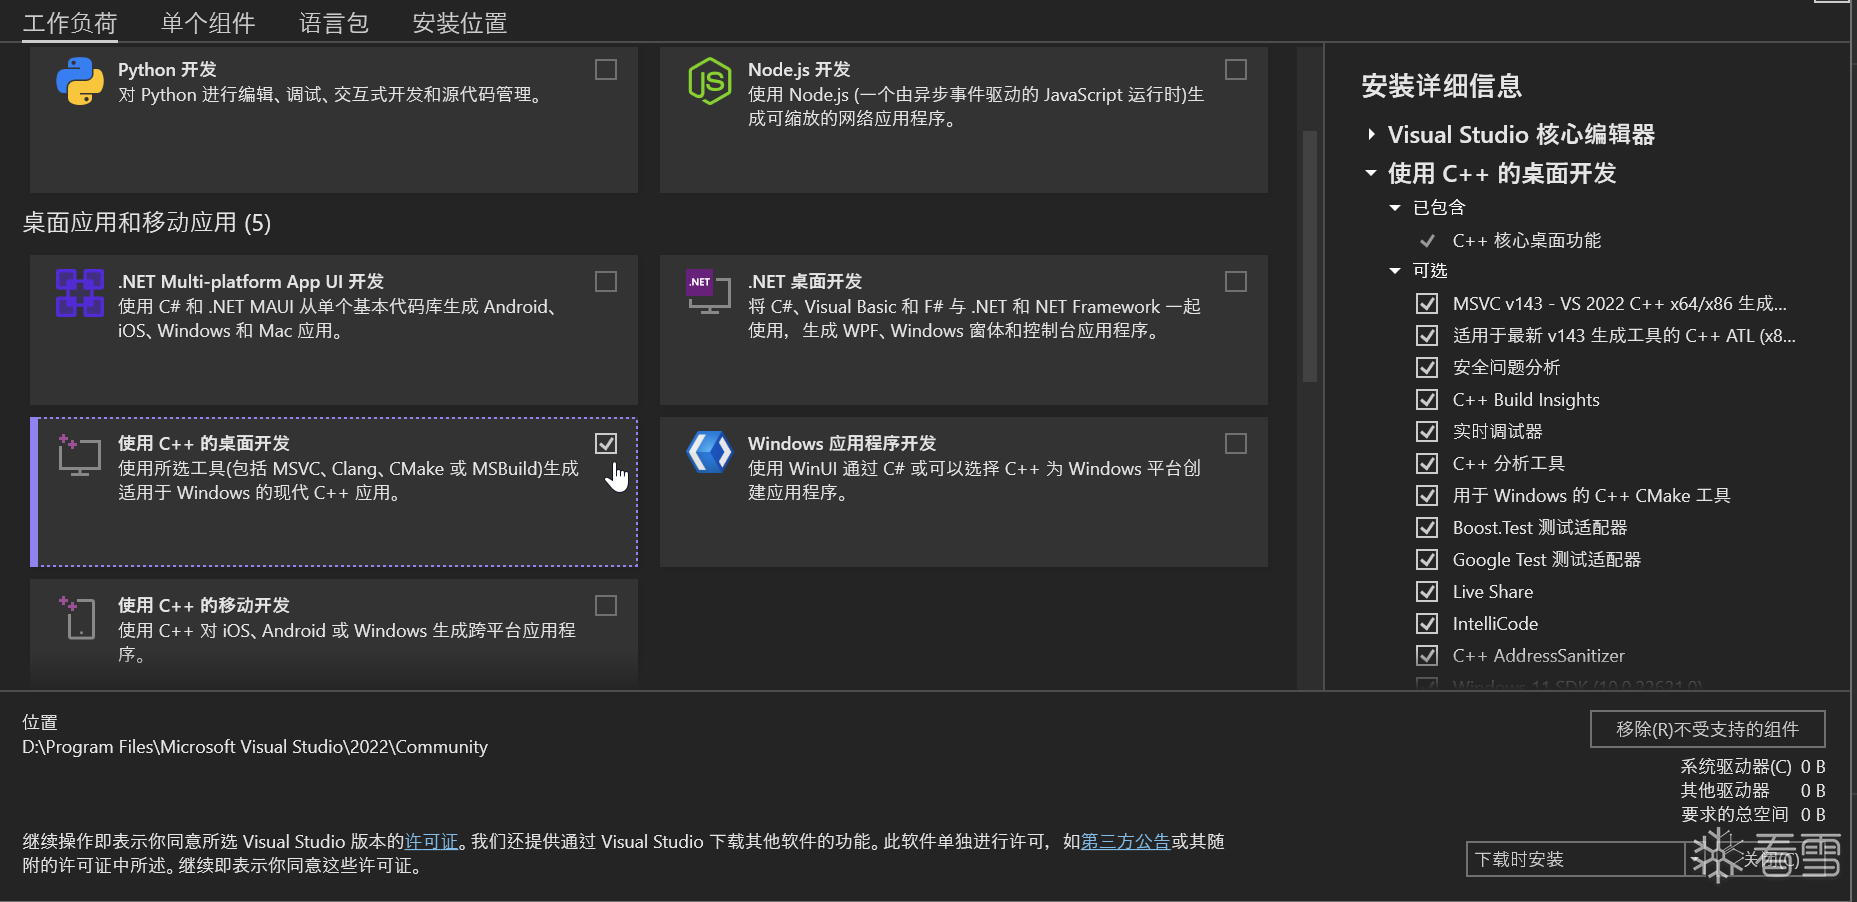Uncheck the C++ ATL v143 option
1857x902 pixels.
point(1427,335)
